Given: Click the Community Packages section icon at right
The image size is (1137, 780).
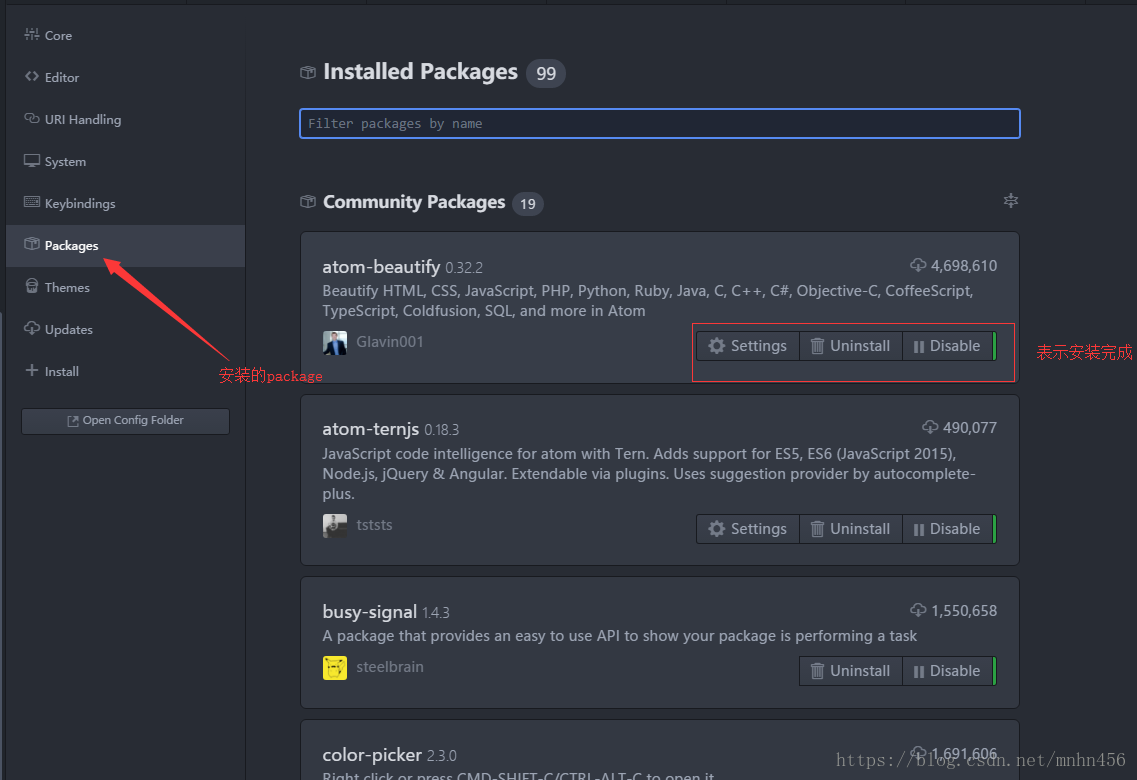Looking at the screenshot, I should 1011,200.
